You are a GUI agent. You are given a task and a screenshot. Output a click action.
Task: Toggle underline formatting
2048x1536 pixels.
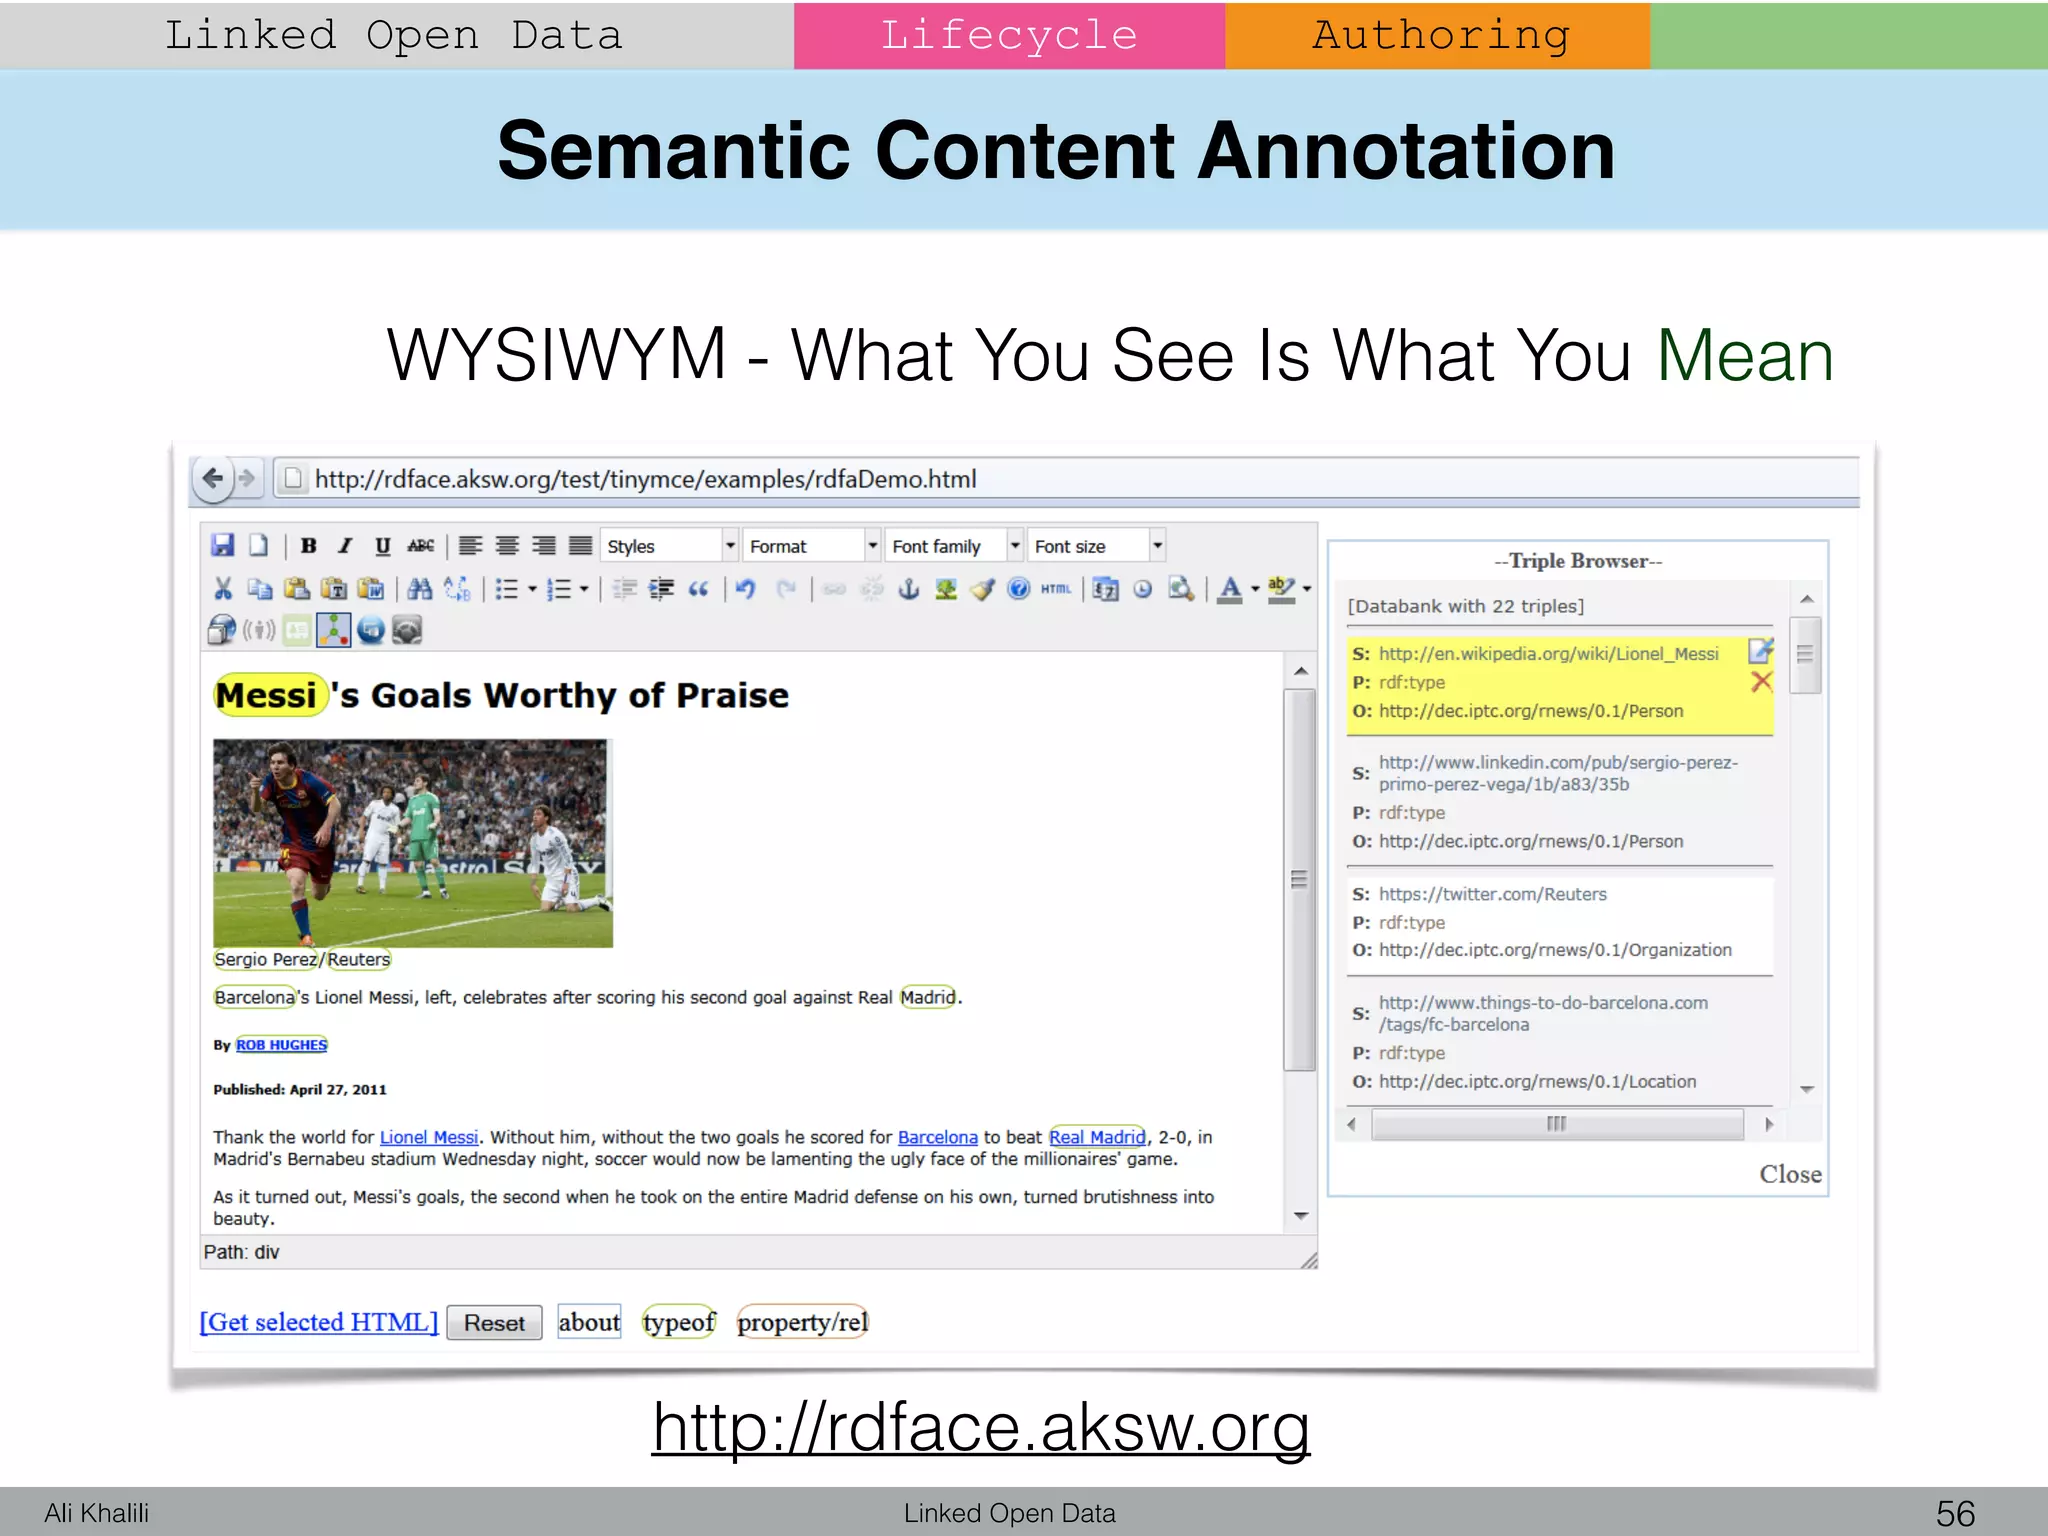[x=382, y=546]
